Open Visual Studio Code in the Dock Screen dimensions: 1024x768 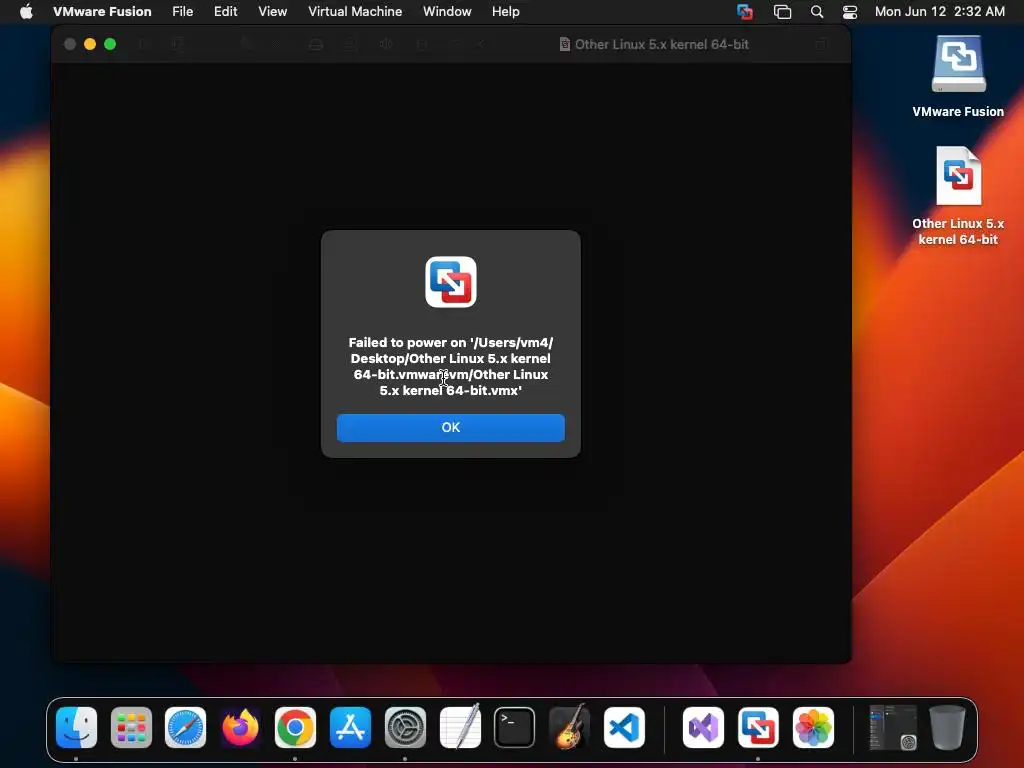pyautogui.click(x=624, y=728)
